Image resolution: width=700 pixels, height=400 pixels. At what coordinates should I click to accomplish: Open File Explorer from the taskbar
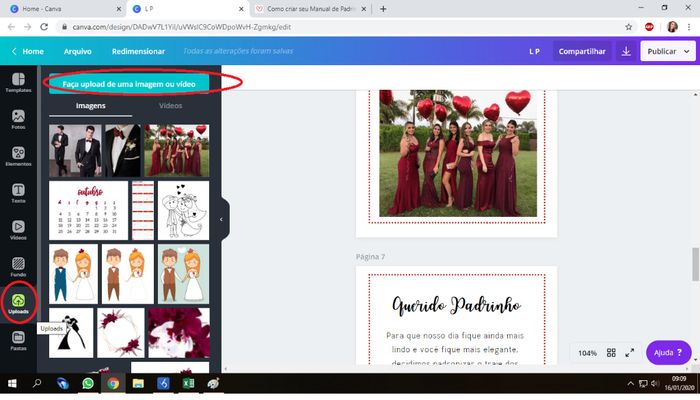(x=138, y=383)
